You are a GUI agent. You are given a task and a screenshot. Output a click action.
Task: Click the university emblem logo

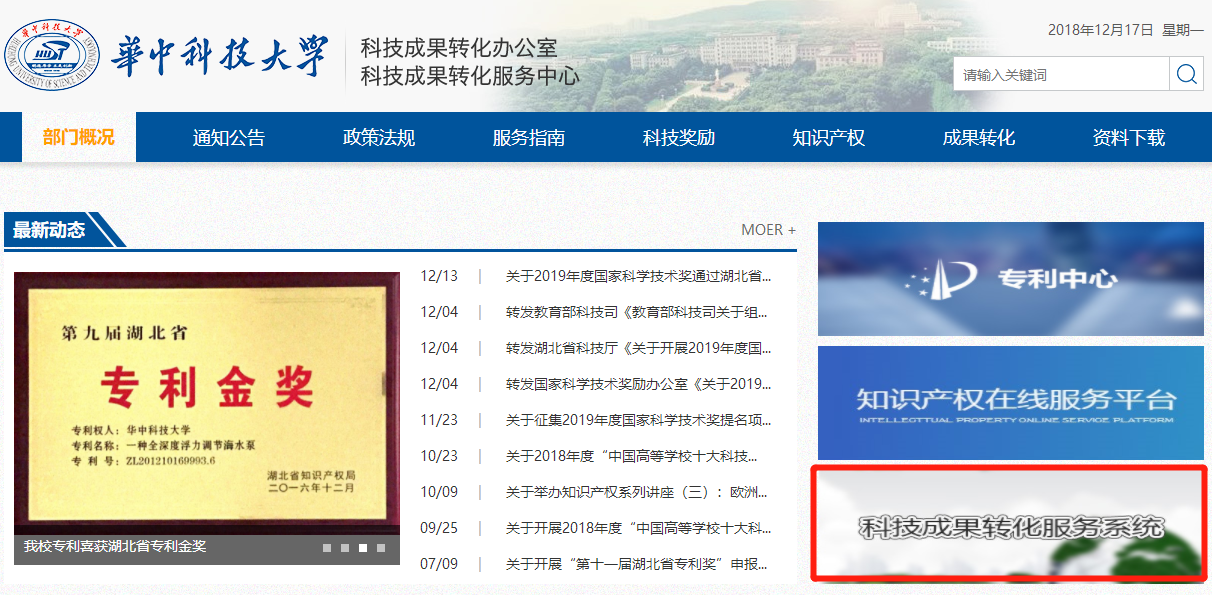pyautogui.click(x=52, y=54)
